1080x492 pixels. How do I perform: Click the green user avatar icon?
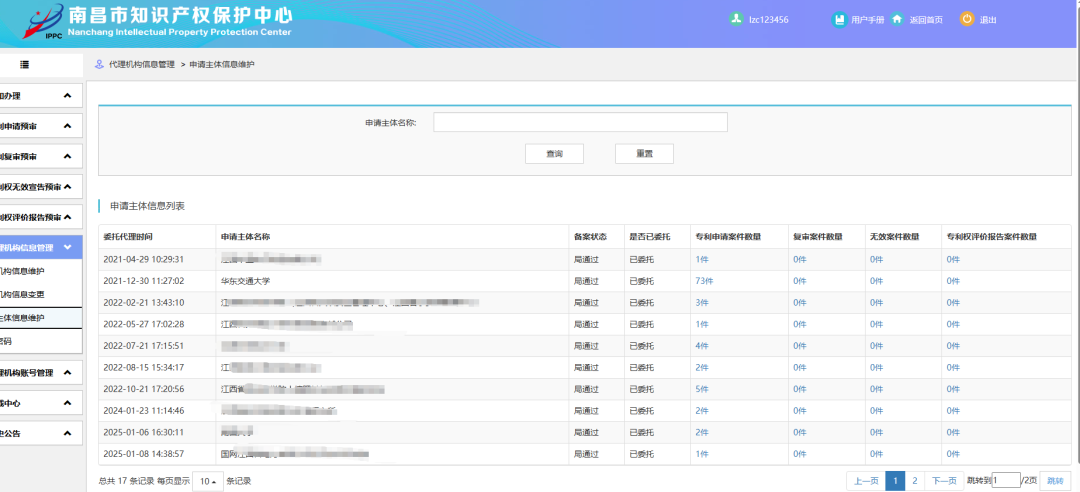pyautogui.click(x=736, y=19)
